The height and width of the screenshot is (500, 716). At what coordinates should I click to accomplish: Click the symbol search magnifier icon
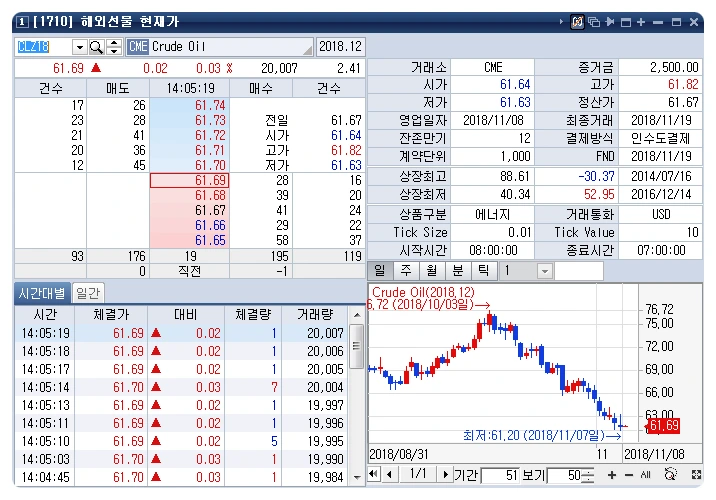pos(96,47)
